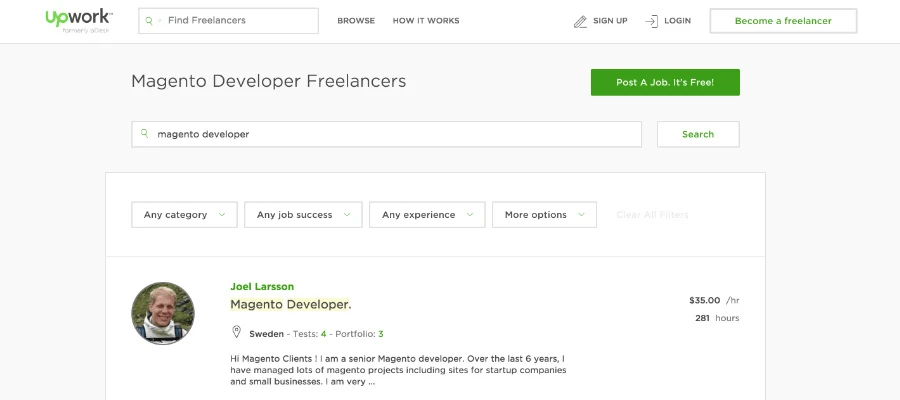Screen dimensions: 900x400
Task: Click the magnifier icon in Find Freelancers box
Action: (x=150, y=20)
